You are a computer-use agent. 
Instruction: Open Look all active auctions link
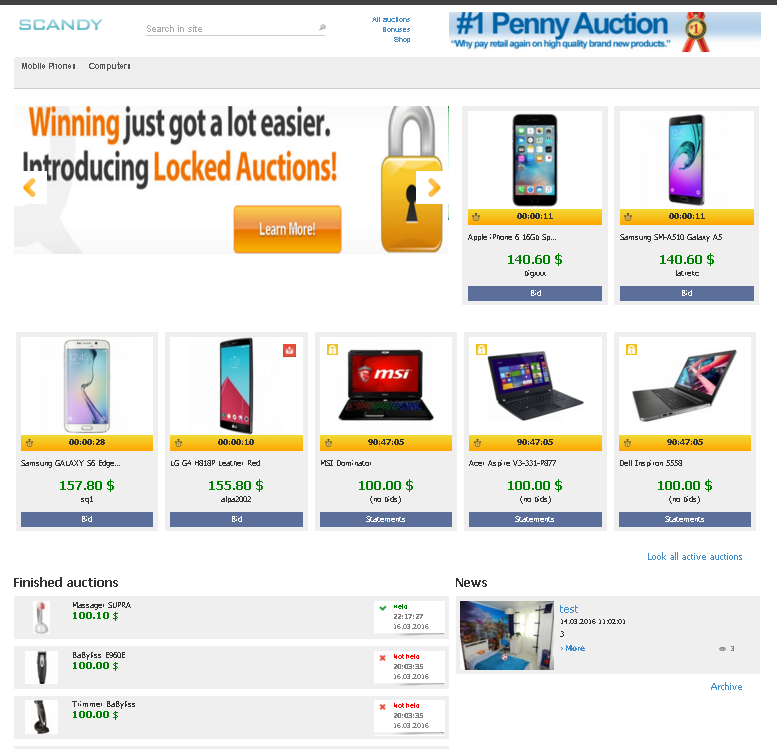(x=694, y=557)
